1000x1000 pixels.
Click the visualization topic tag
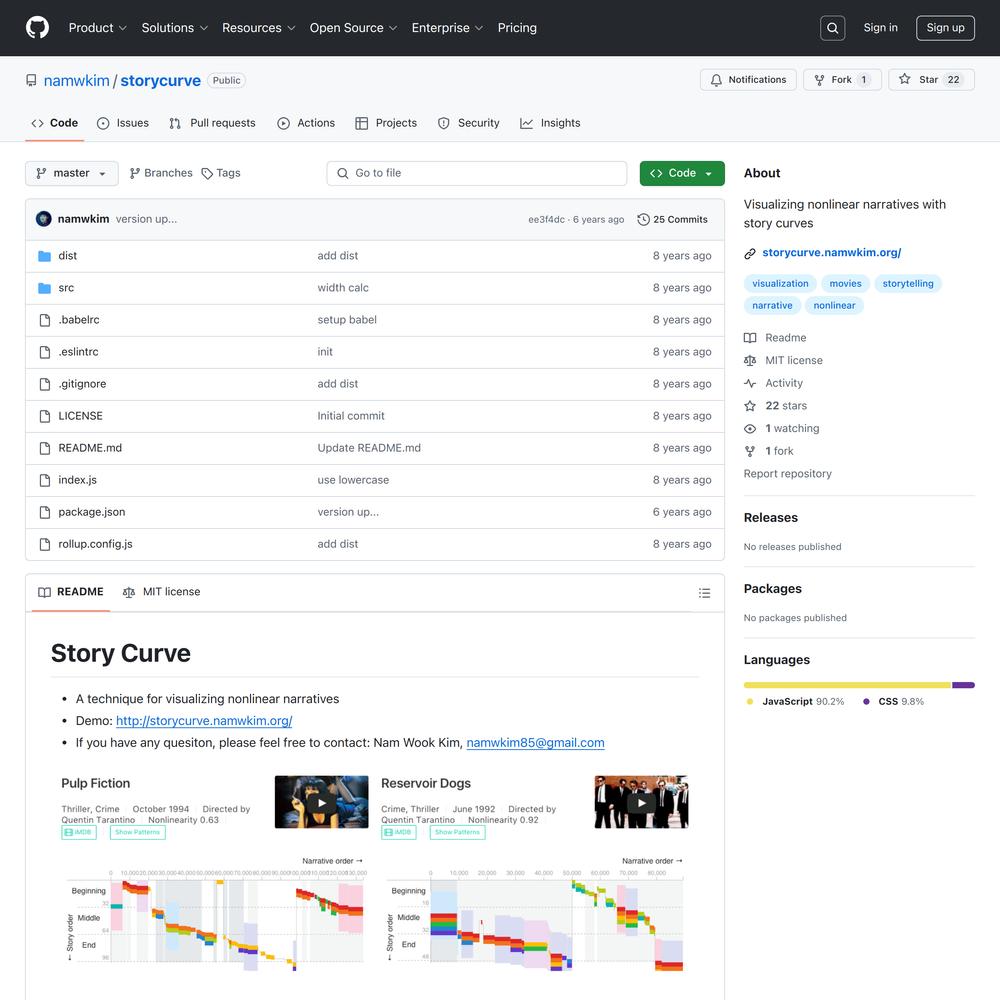click(780, 284)
